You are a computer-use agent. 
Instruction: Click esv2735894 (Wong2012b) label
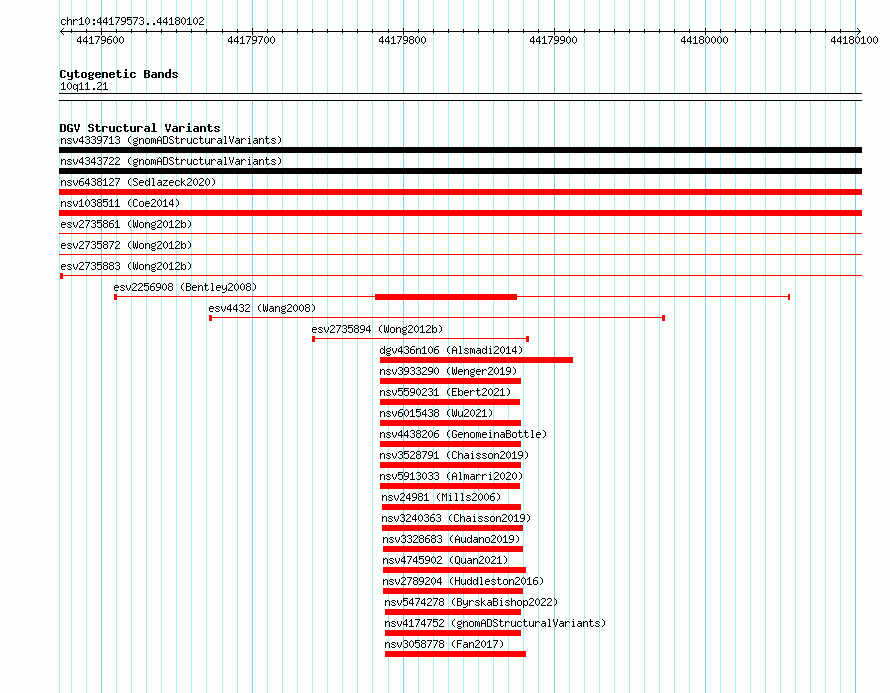tap(377, 329)
